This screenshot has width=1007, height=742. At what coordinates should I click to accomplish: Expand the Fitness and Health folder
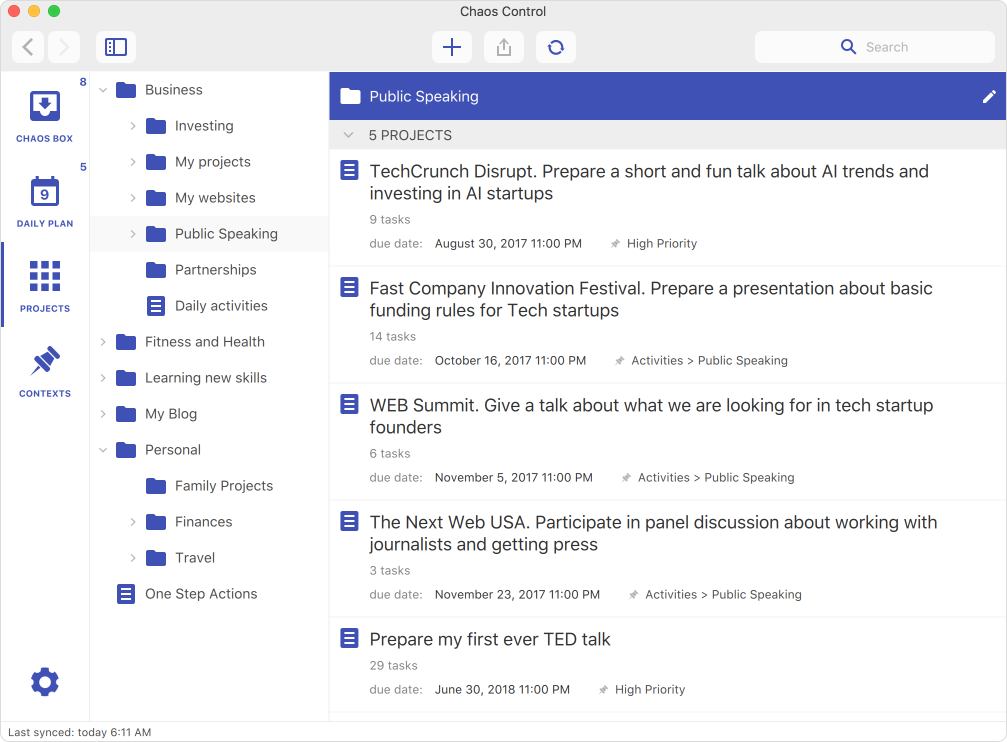[103, 342]
